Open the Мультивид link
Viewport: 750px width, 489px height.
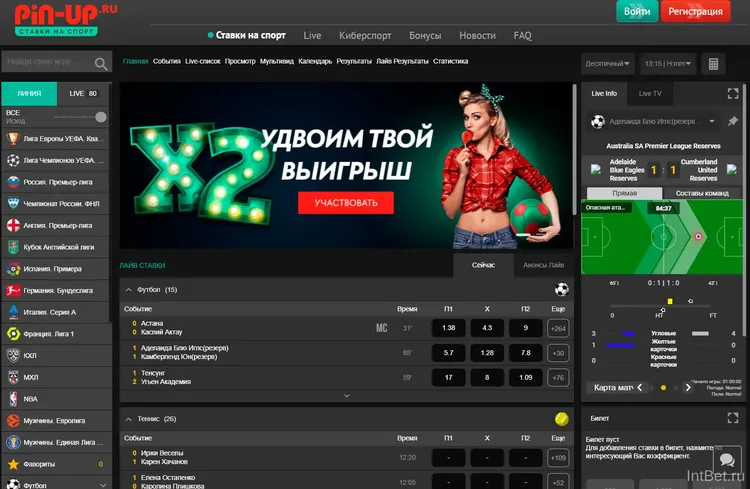[x=276, y=61]
